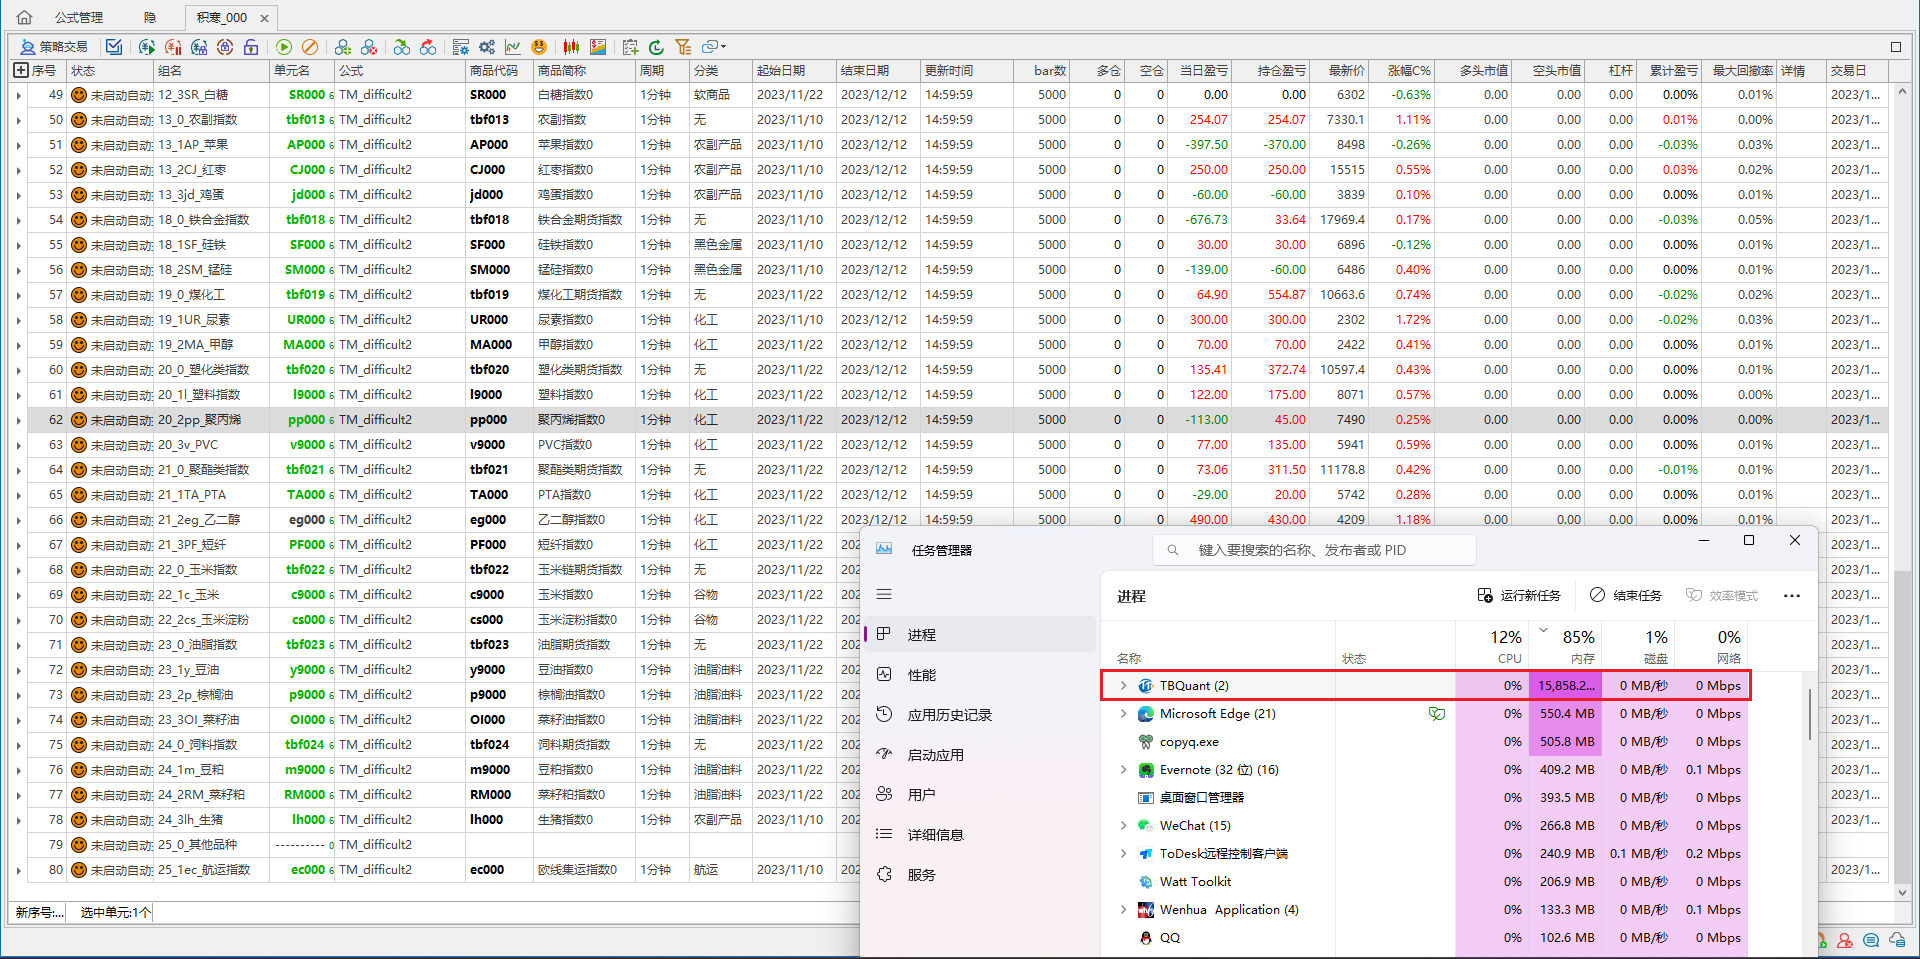Viewport: 1920px width, 959px height.
Task: Open the Task Manager more options ellipsis
Action: pos(1791,595)
